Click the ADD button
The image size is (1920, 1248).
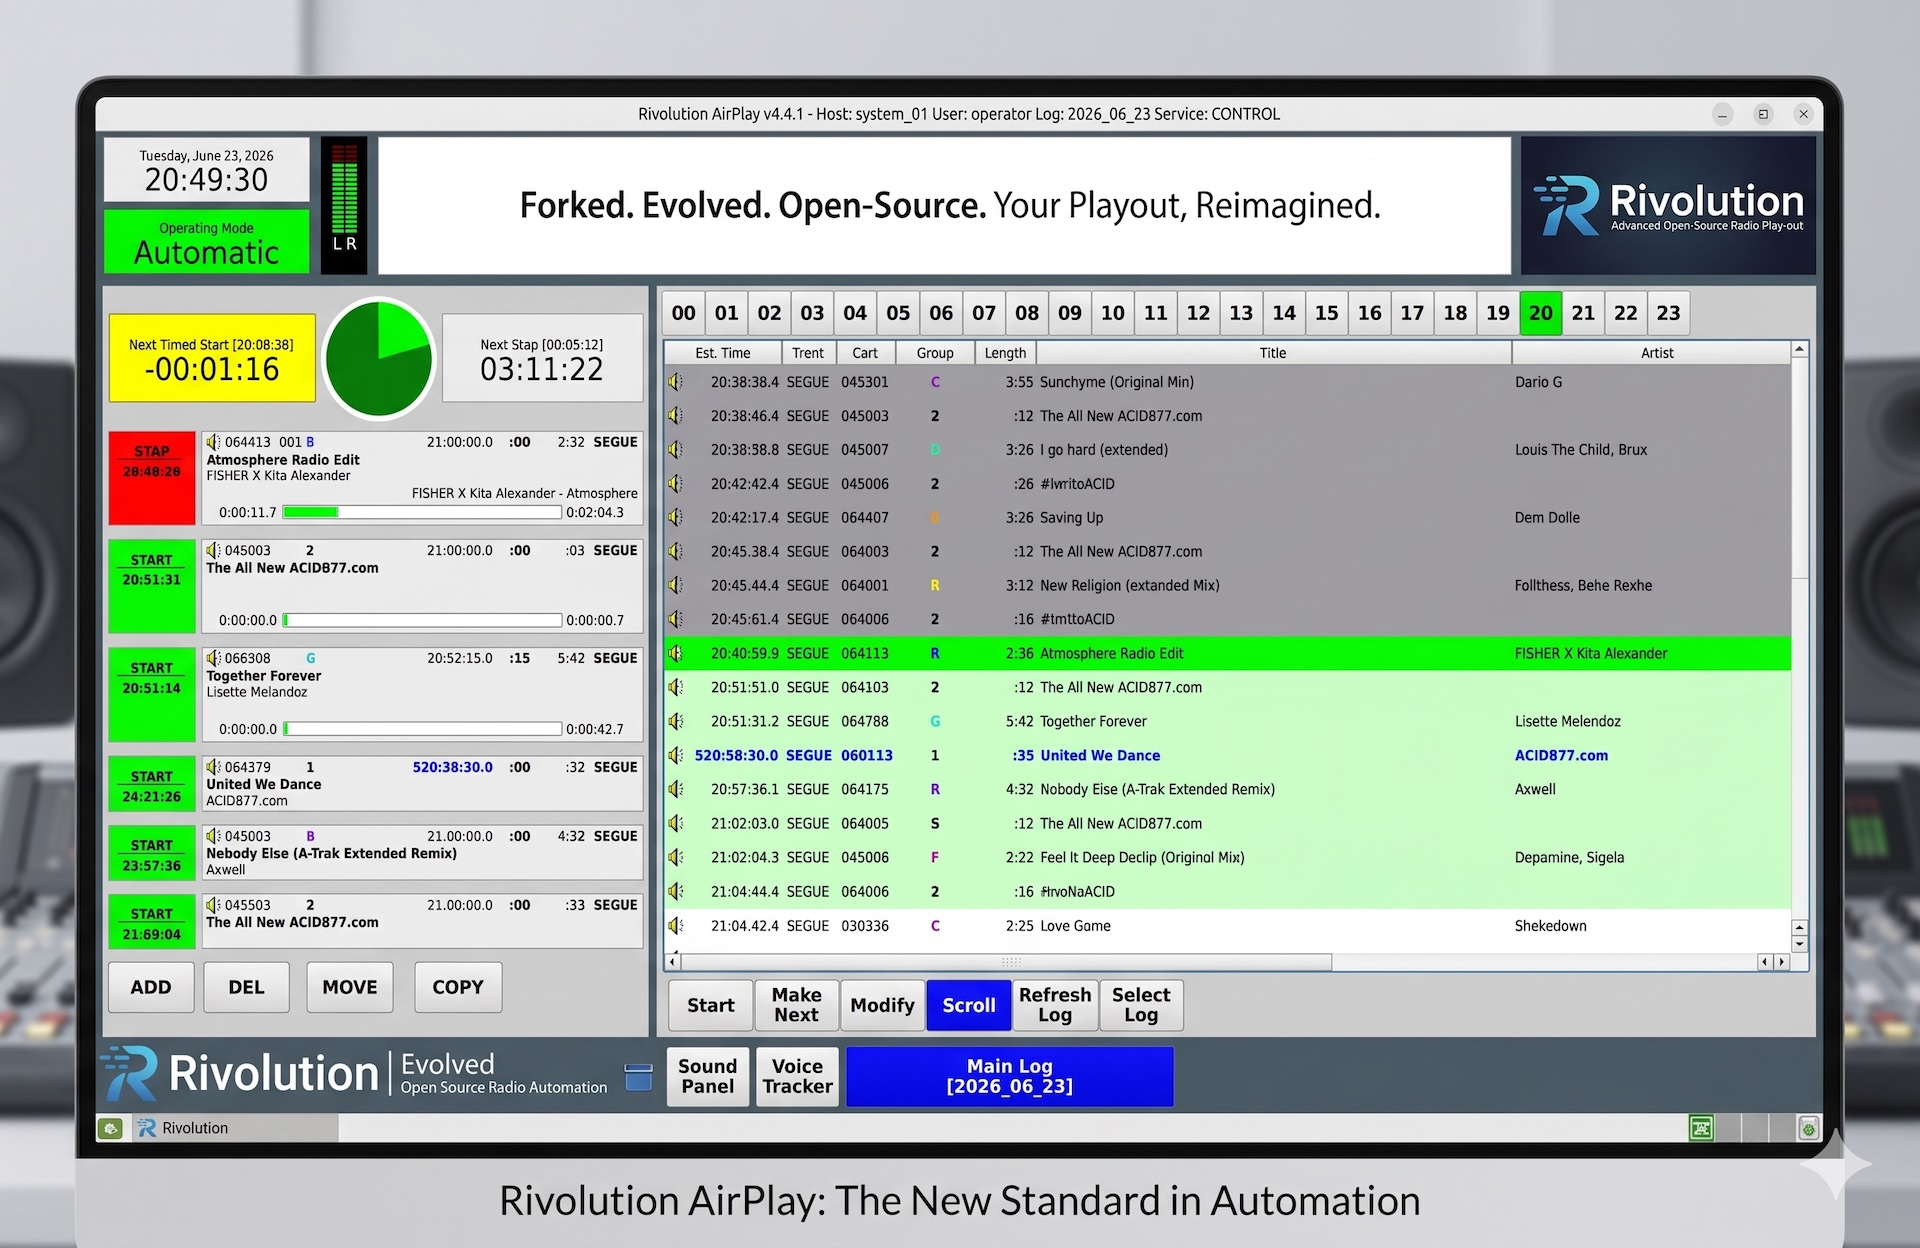click(x=151, y=987)
